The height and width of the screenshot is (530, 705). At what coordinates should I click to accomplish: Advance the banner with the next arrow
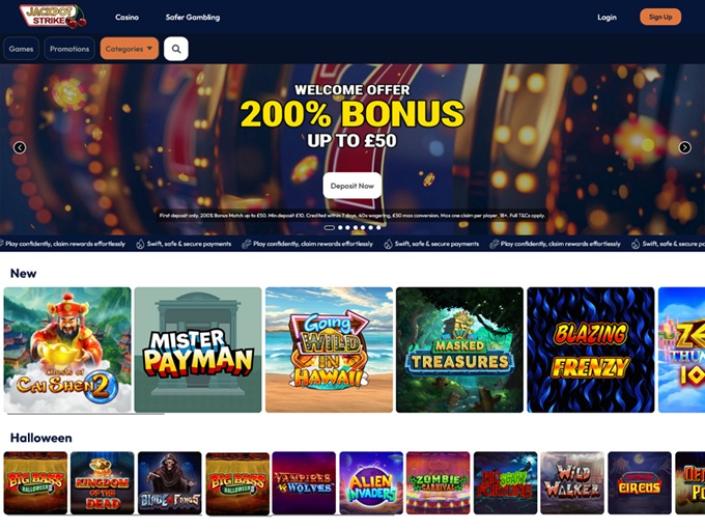coord(684,147)
